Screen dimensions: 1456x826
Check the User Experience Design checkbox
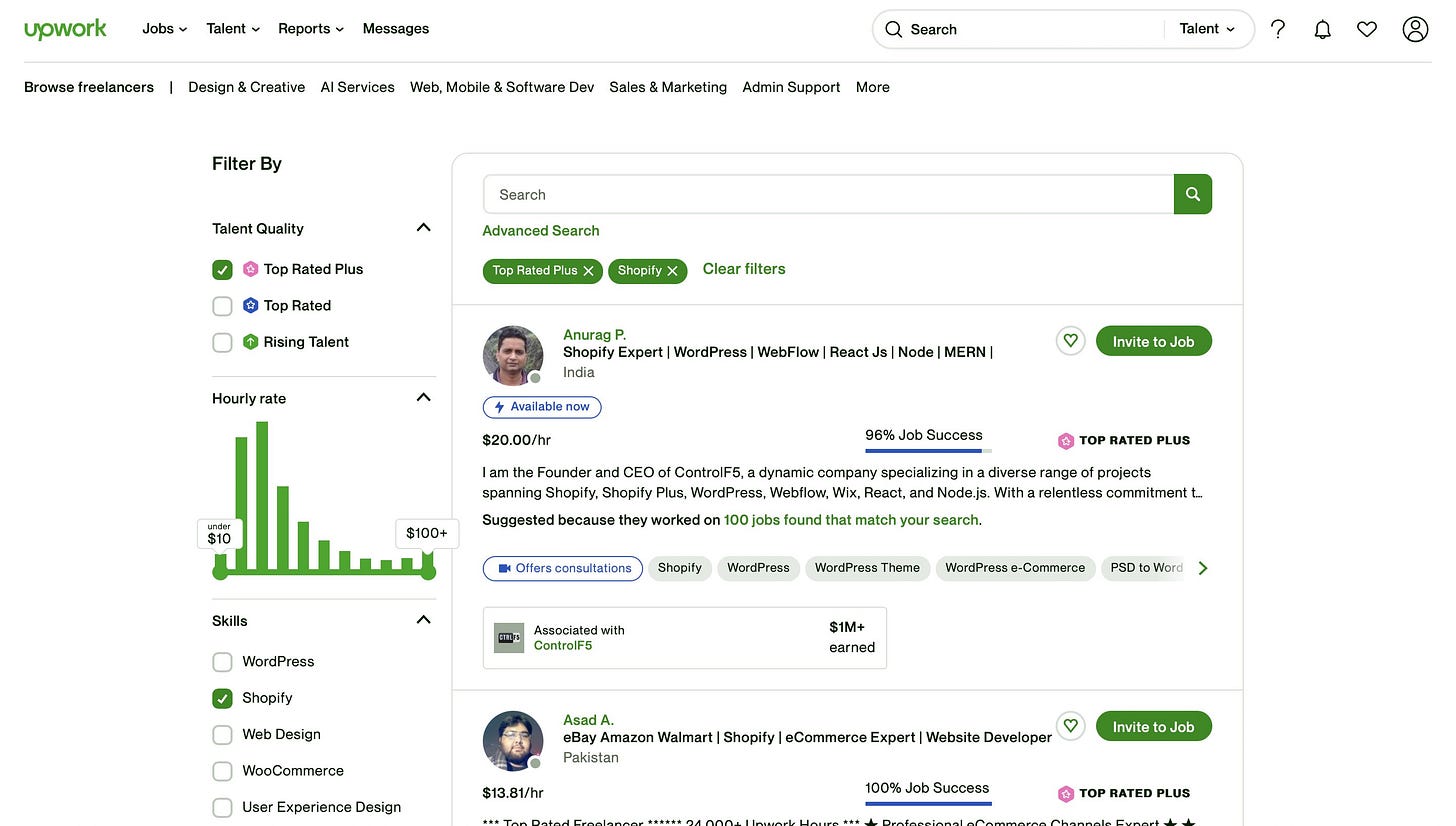click(222, 807)
